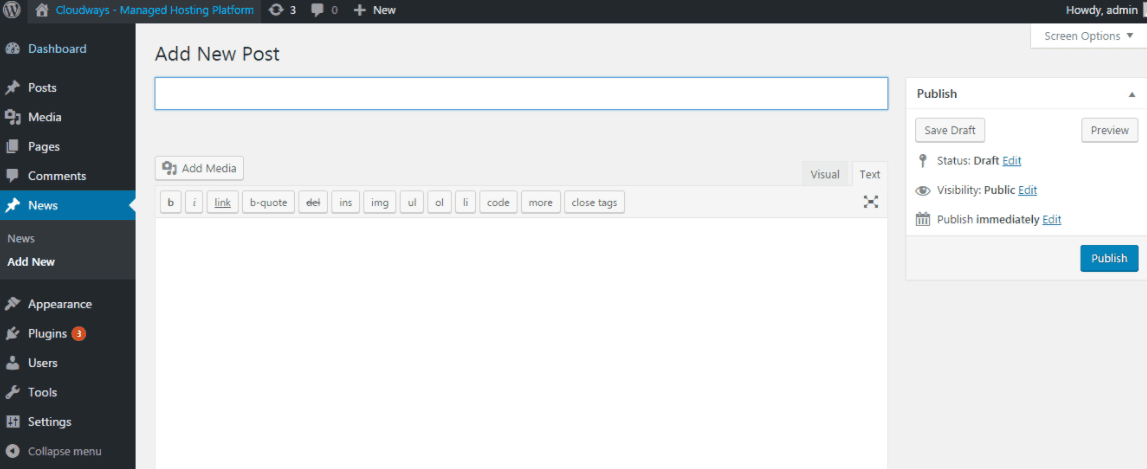The width and height of the screenshot is (1147, 469).
Task: Toggle distraction-free fullscreen writing mode
Action: (870, 202)
